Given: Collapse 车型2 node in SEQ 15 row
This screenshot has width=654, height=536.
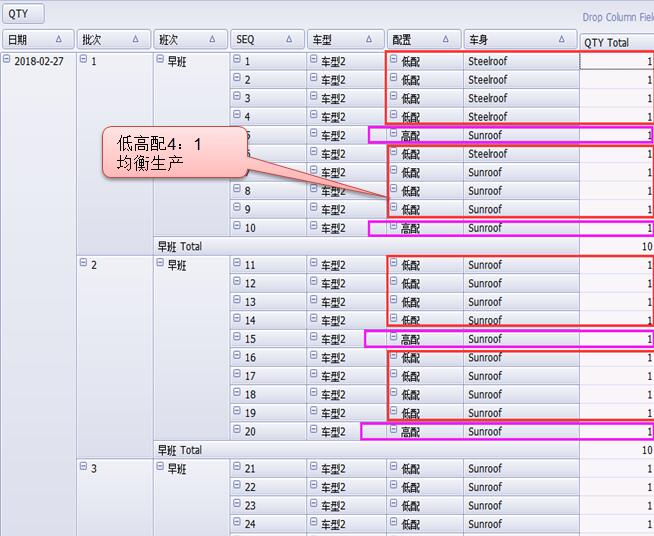Looking at the screenshot, I should [314, 338].
